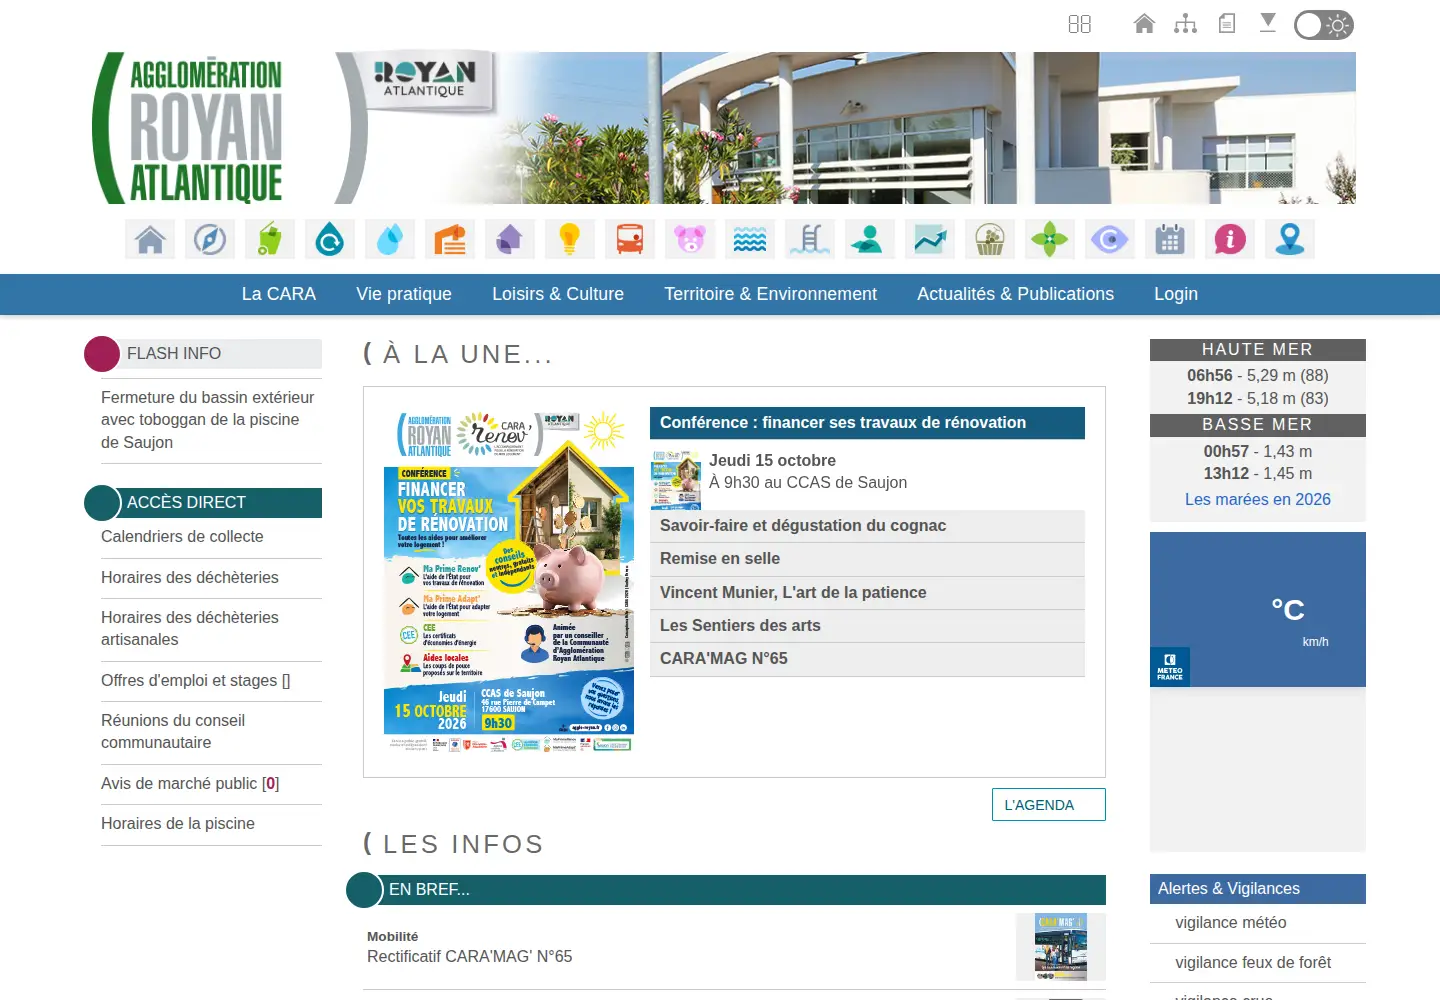Click the blue waves shortcut icon

[750, 239]
